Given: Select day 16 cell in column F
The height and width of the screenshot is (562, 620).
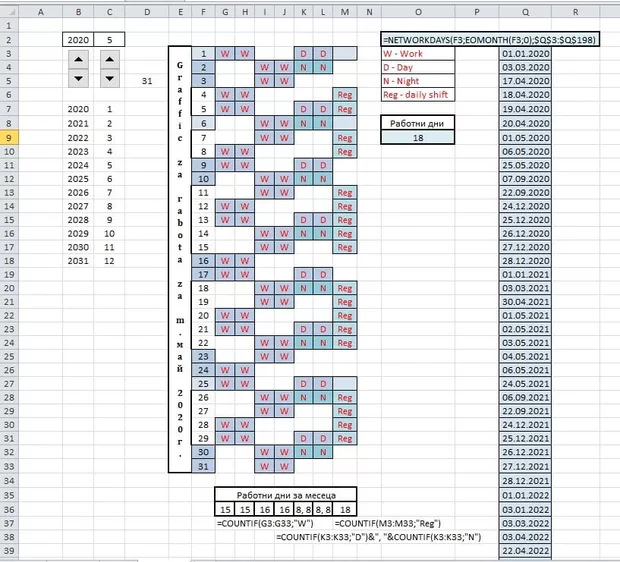Looking at the screenshot, I should (x=203, y=261).
